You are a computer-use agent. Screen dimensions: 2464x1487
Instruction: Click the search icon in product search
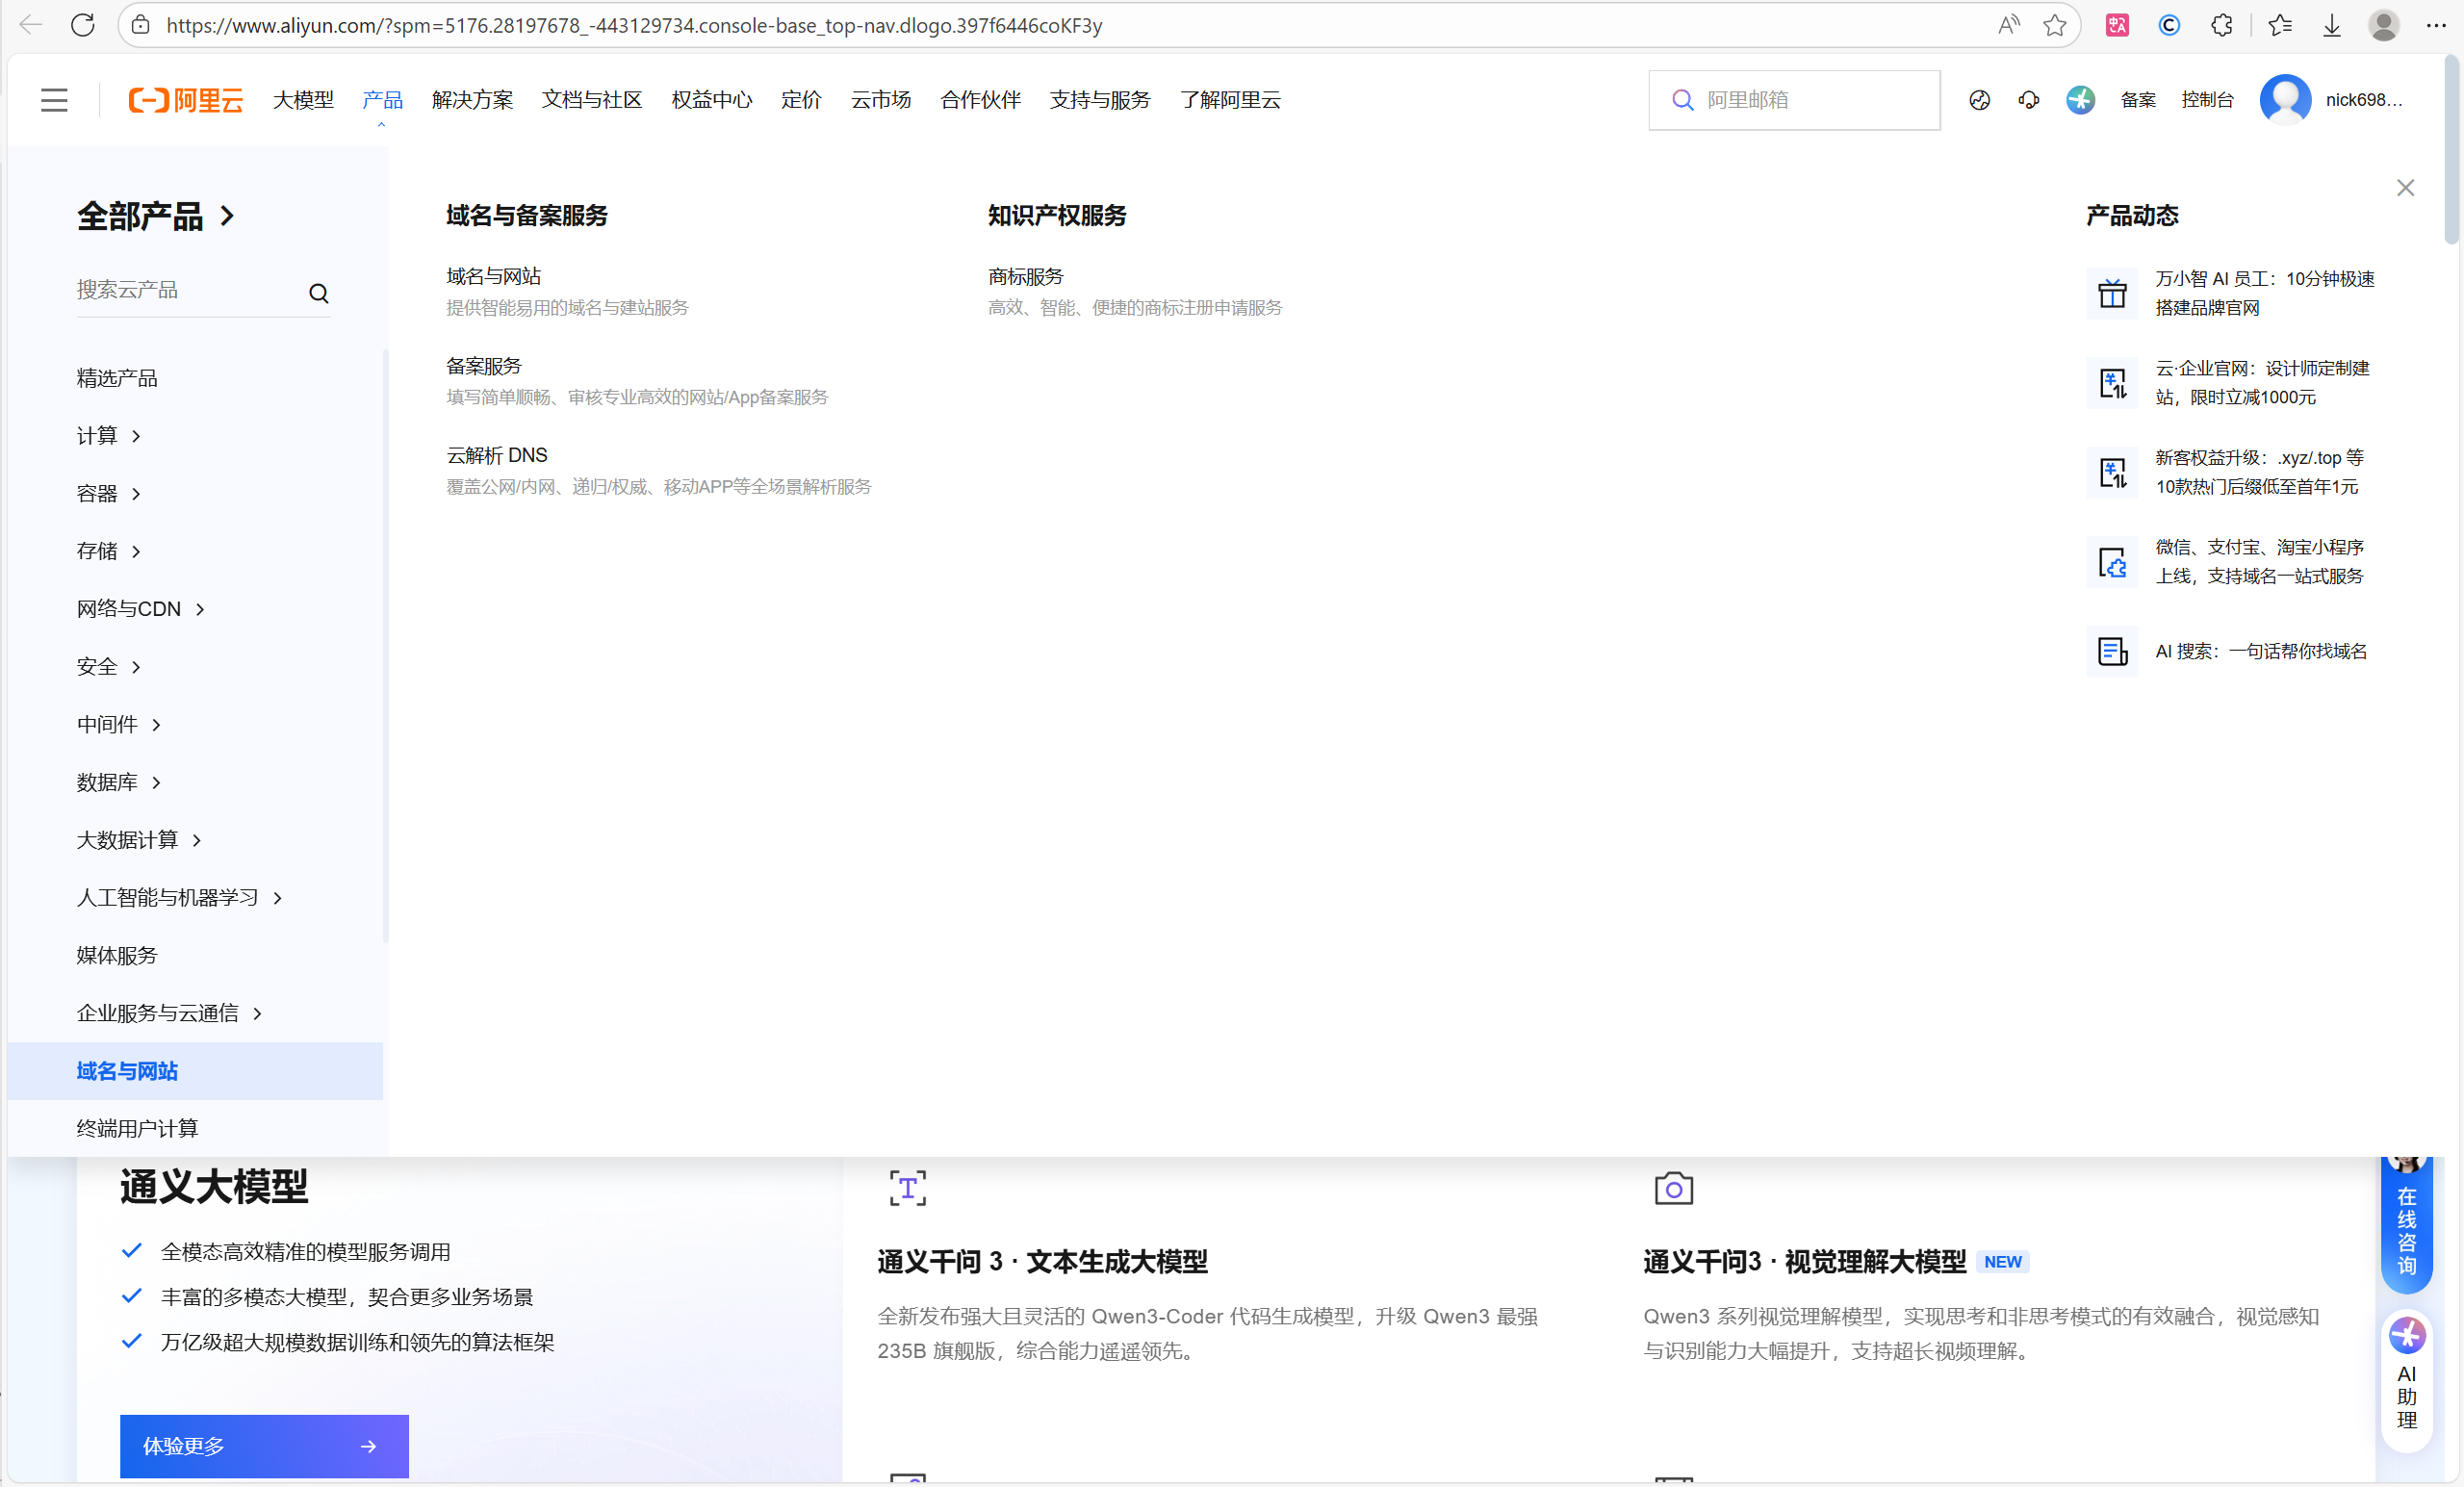coord(318,293)
